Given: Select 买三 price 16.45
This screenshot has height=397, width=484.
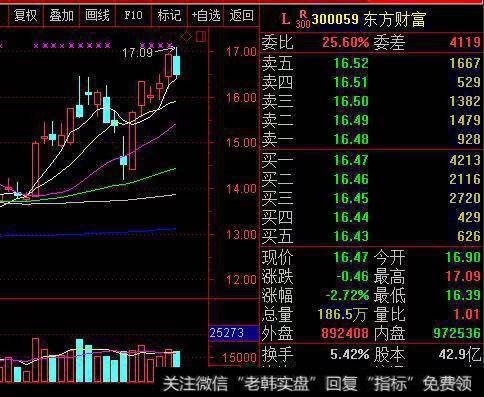Looking at the screenshot, I should pyautogui.click(x=351, y=198).
